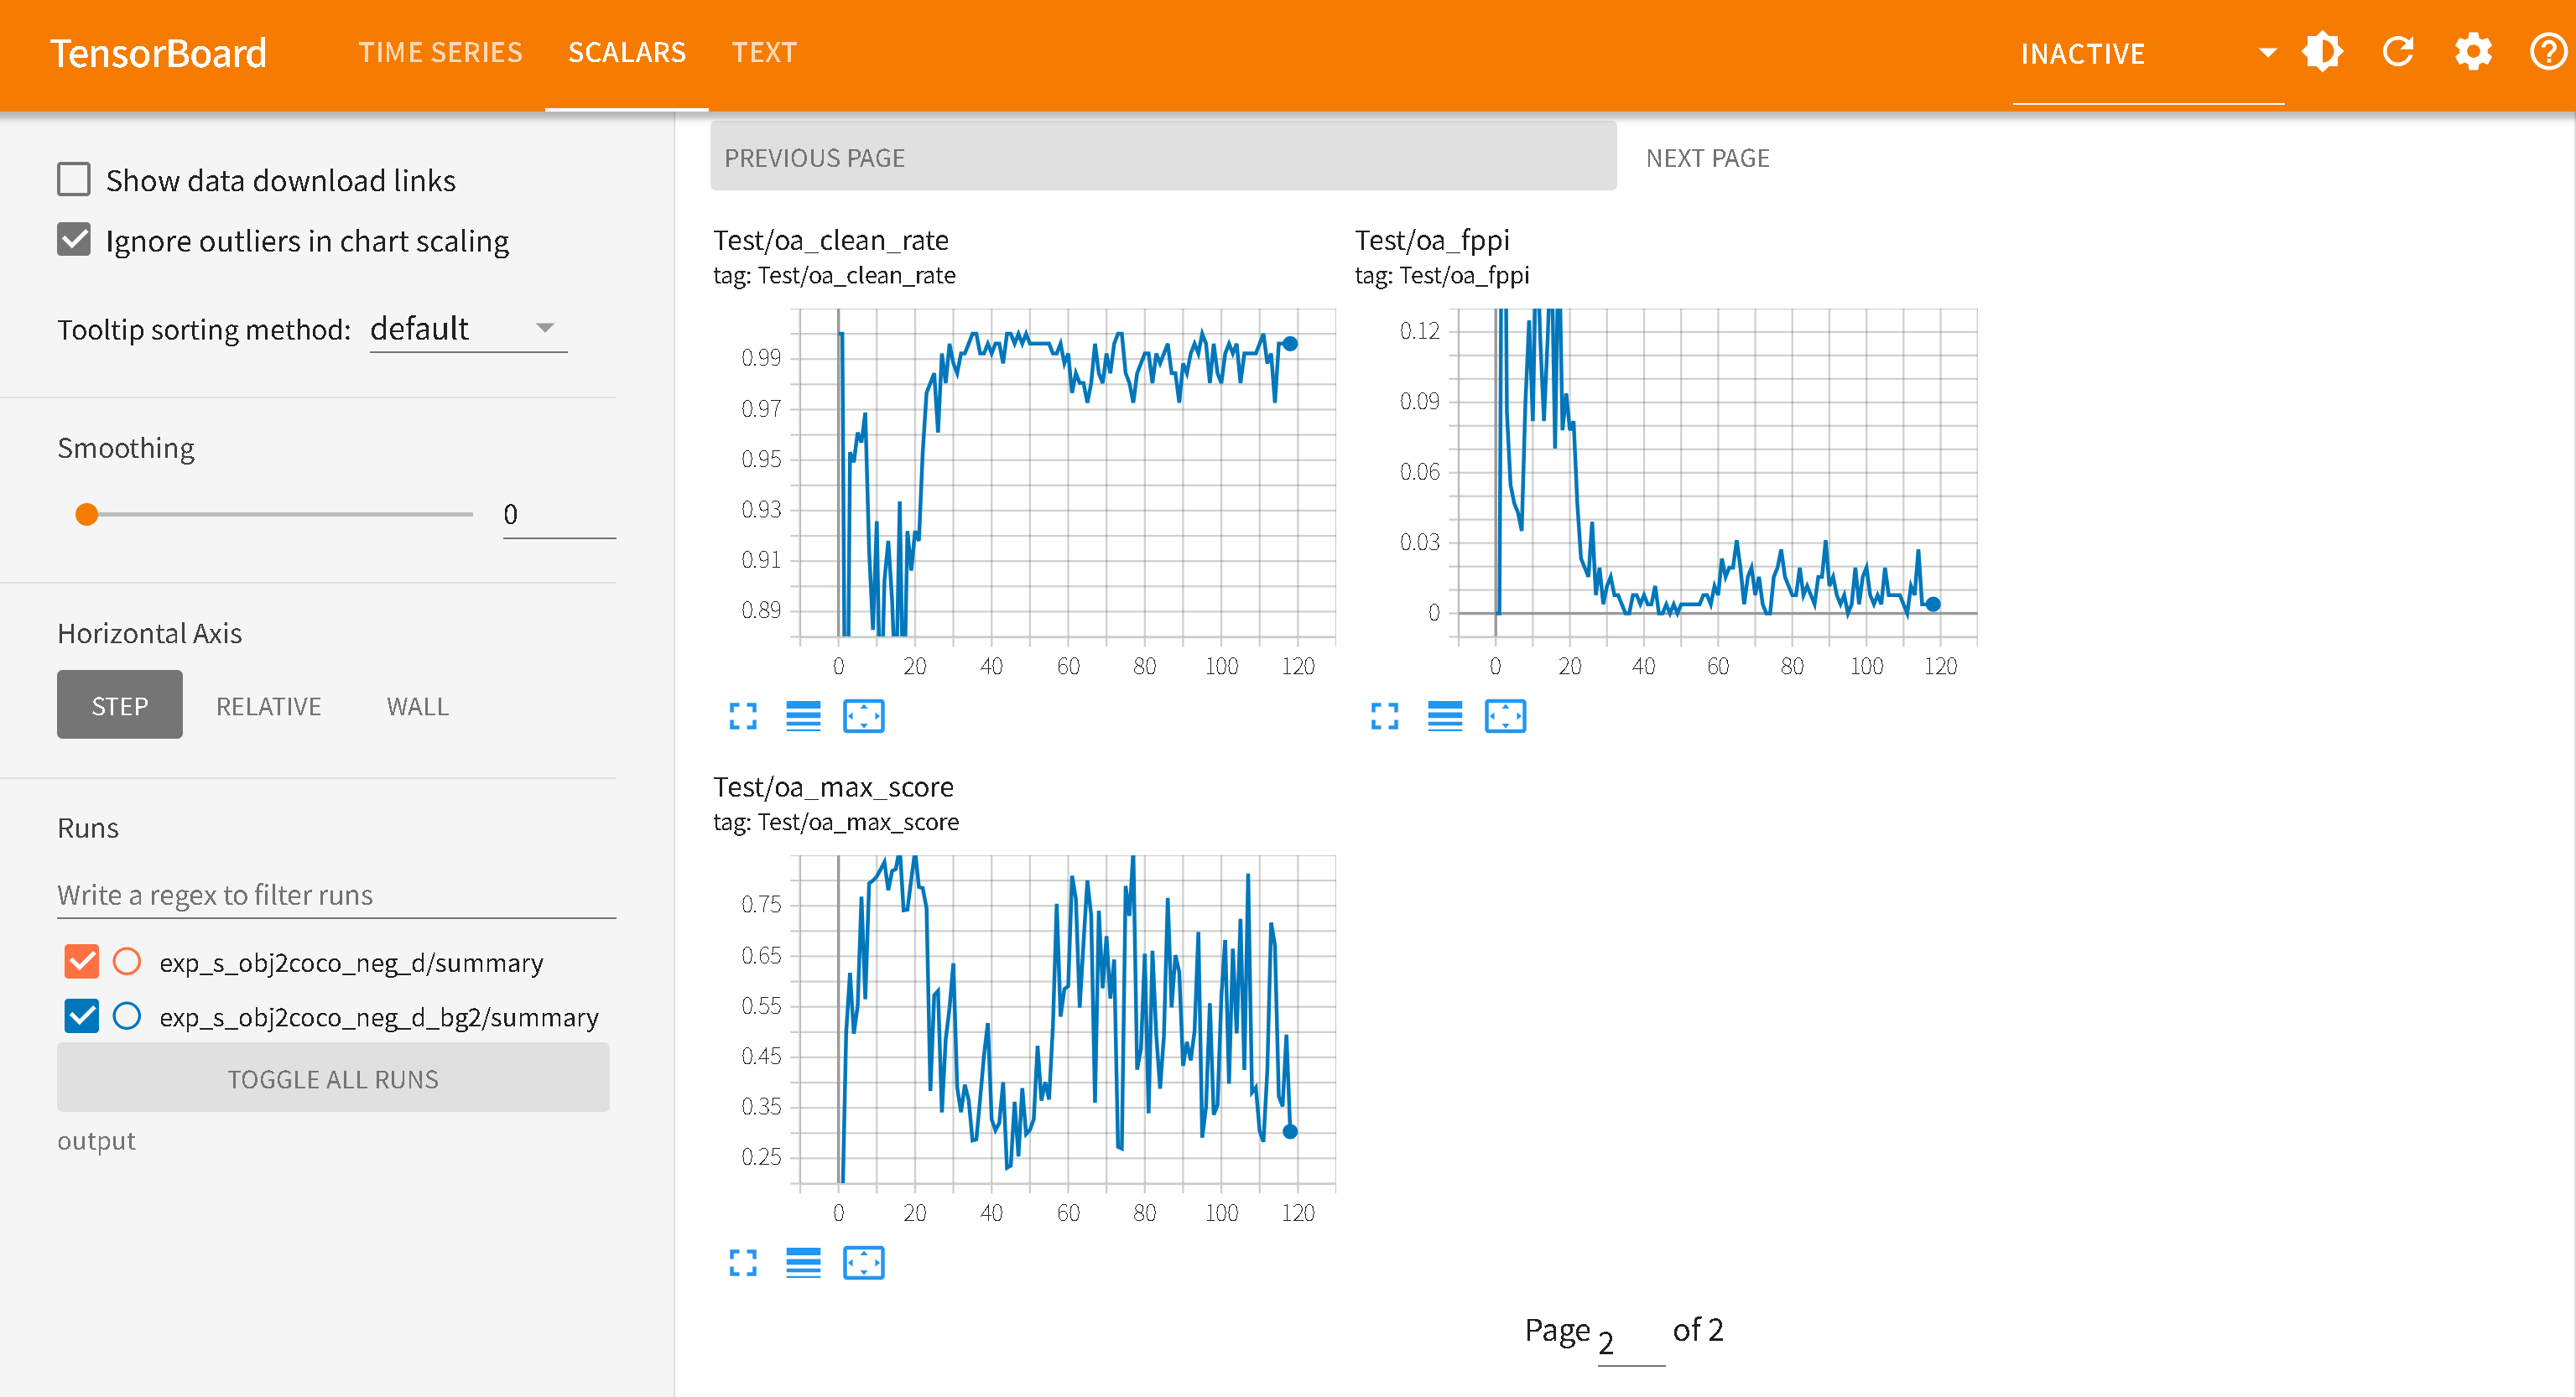Switch to the TEXT tab
Image resolution: width=2576 pixels, height=1397 pixels.
[x=763, y=52]
